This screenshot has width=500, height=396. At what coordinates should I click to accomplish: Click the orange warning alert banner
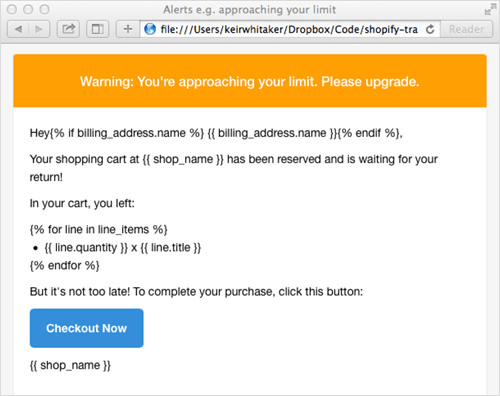[x=250, y=81]
